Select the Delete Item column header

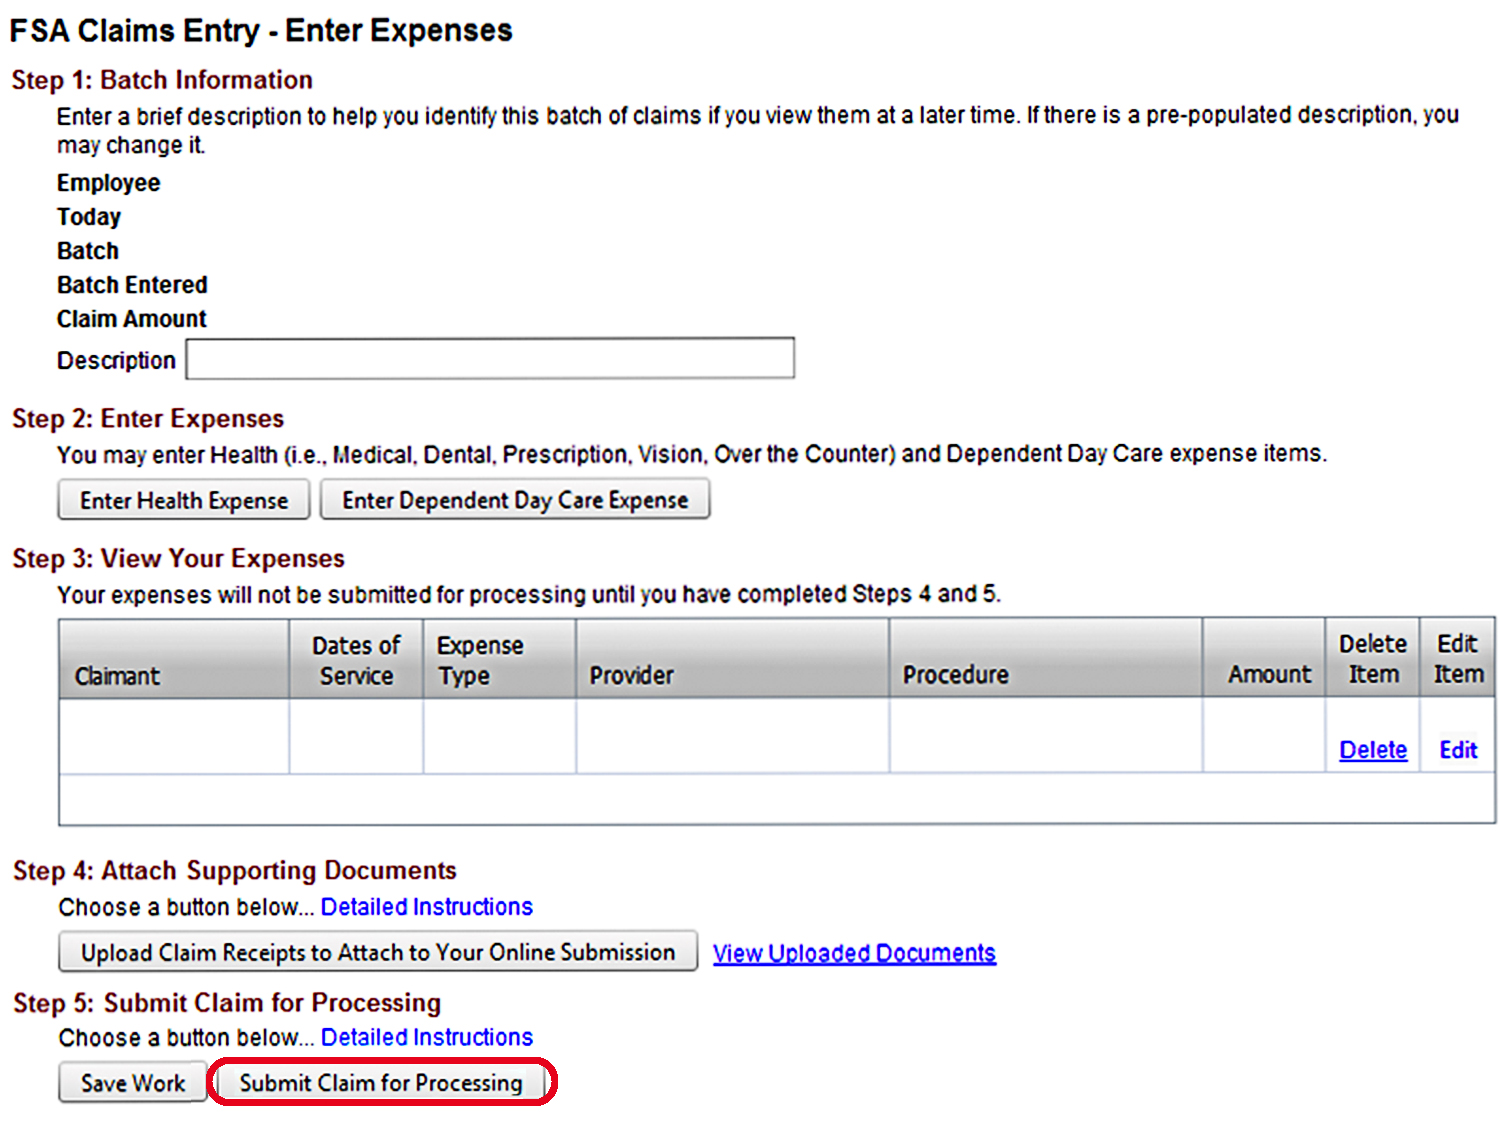[1373, 658]
